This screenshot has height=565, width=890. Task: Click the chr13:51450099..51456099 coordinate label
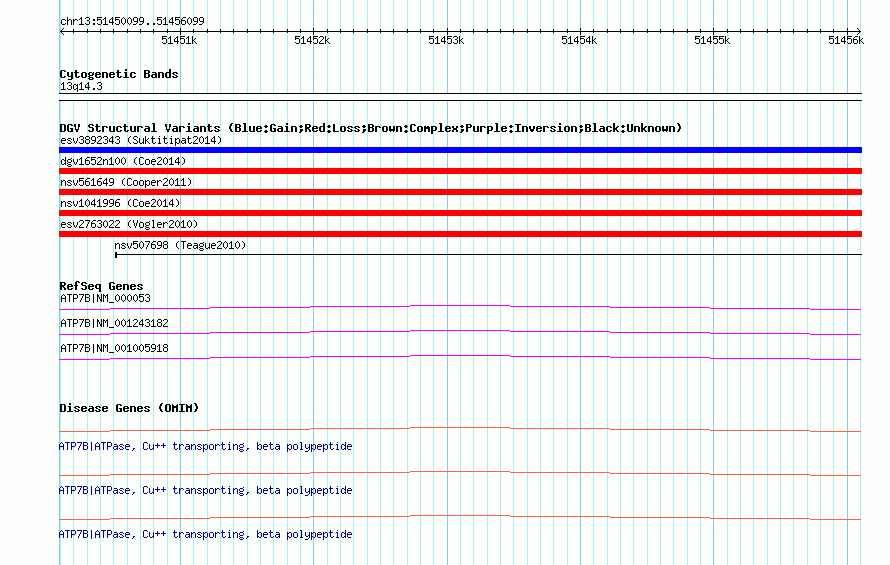click(x=132, y=21)
